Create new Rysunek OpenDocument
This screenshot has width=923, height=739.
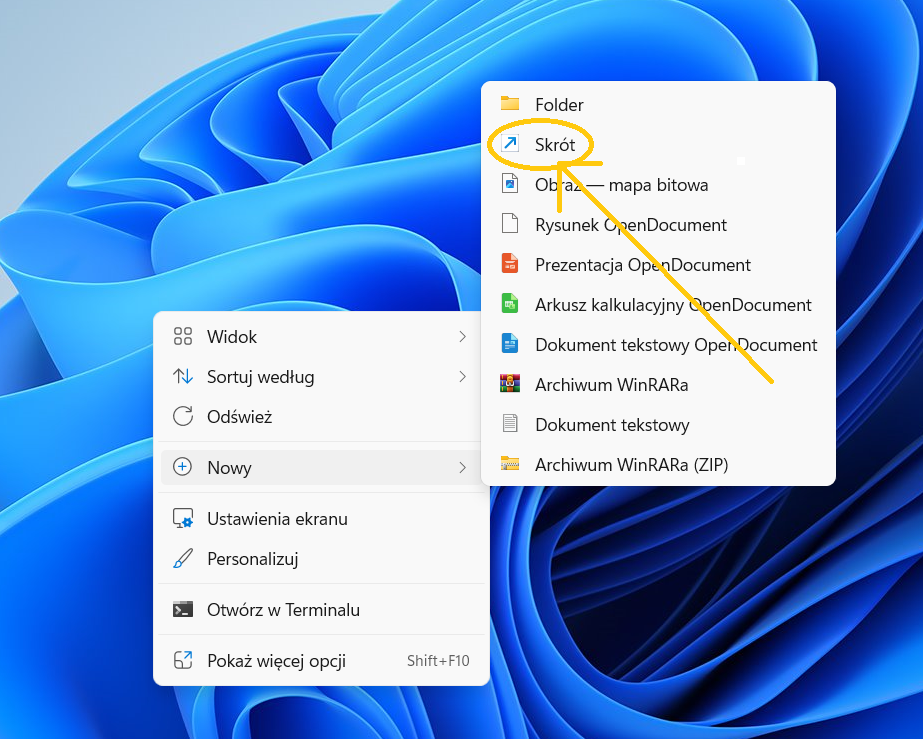(658, 224)
